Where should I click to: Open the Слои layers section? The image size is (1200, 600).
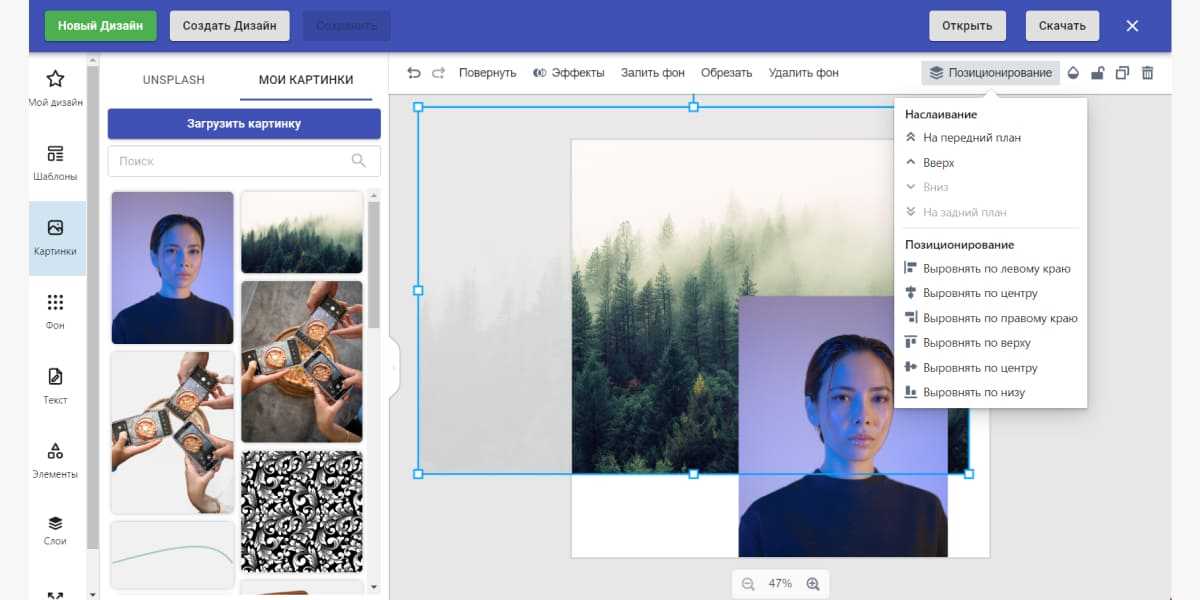click(x=55, y=531)
